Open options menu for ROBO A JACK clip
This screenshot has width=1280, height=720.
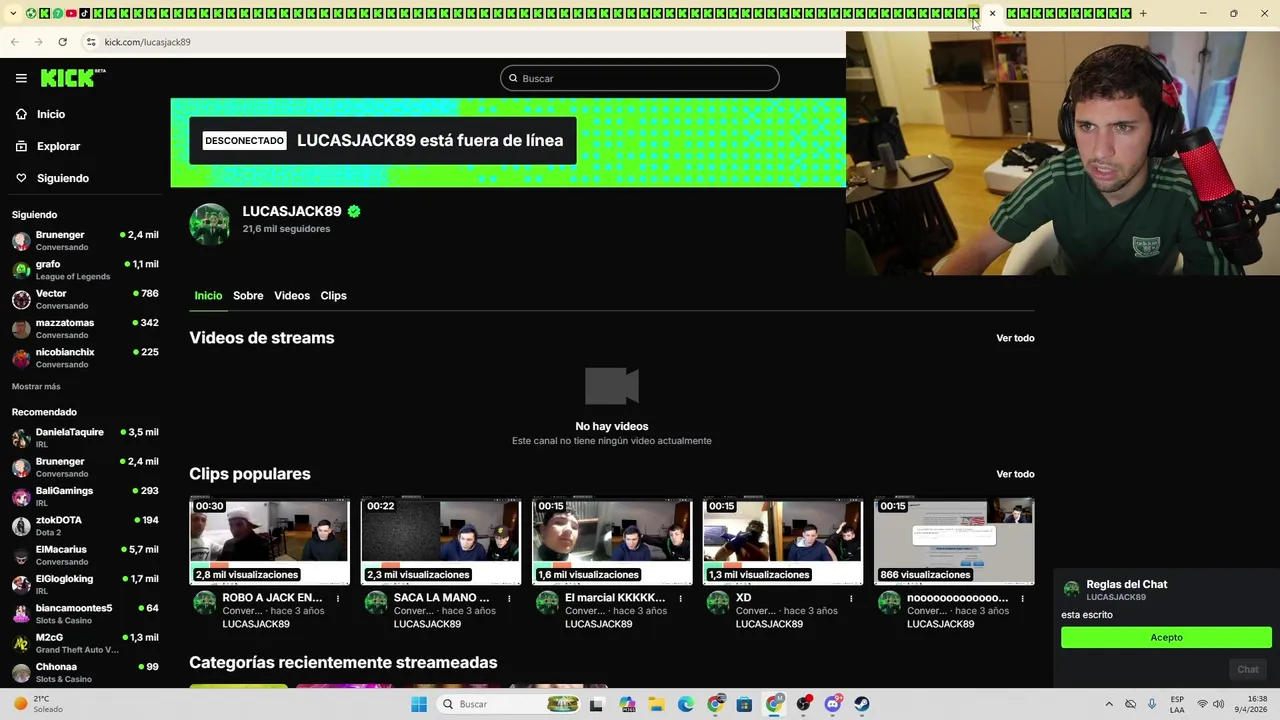pos(338,599)
